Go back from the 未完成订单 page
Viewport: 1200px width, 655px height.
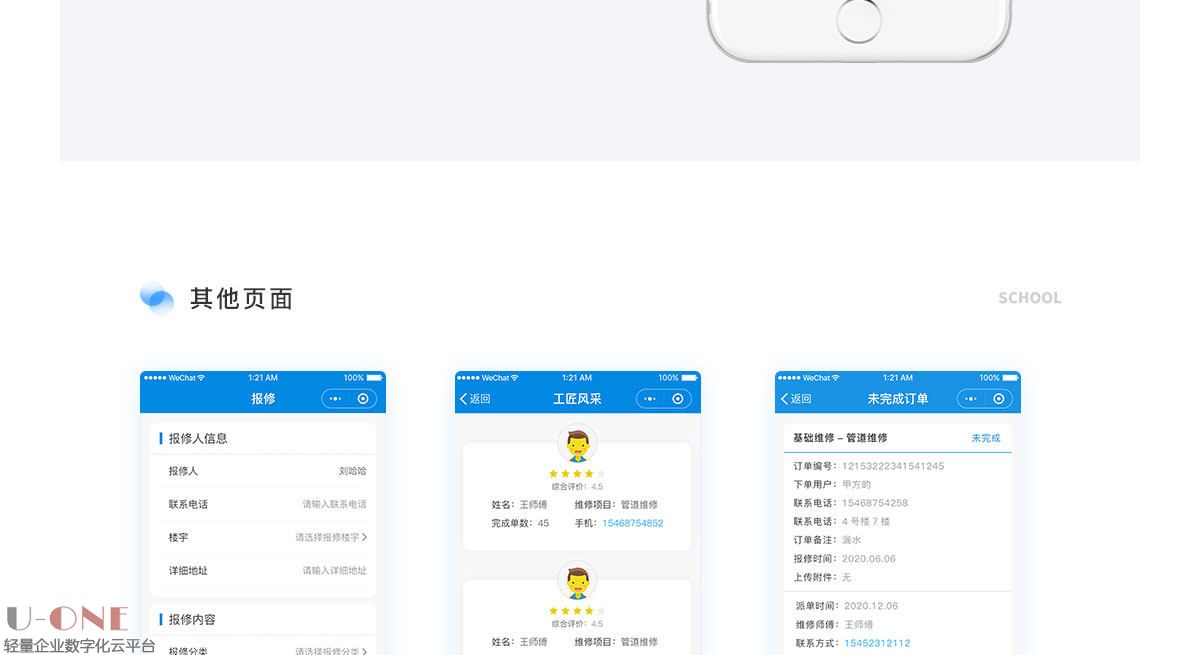(x=796, y=399)
